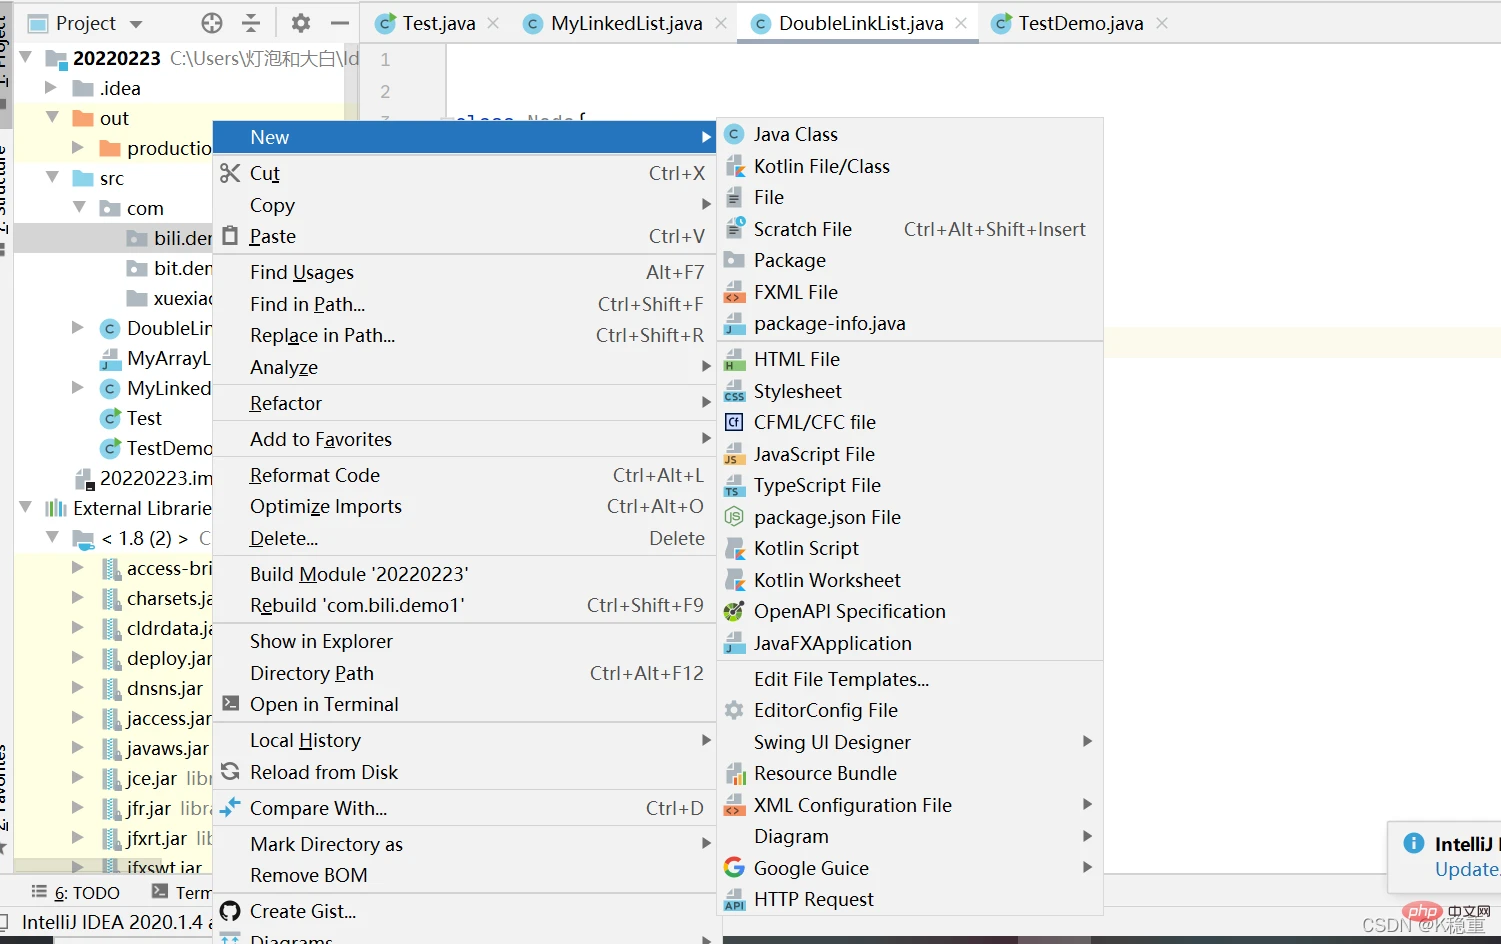Choose Google Guice entry
The width and height of the screenshot is (1501, 944).
[x=810, y=868]
